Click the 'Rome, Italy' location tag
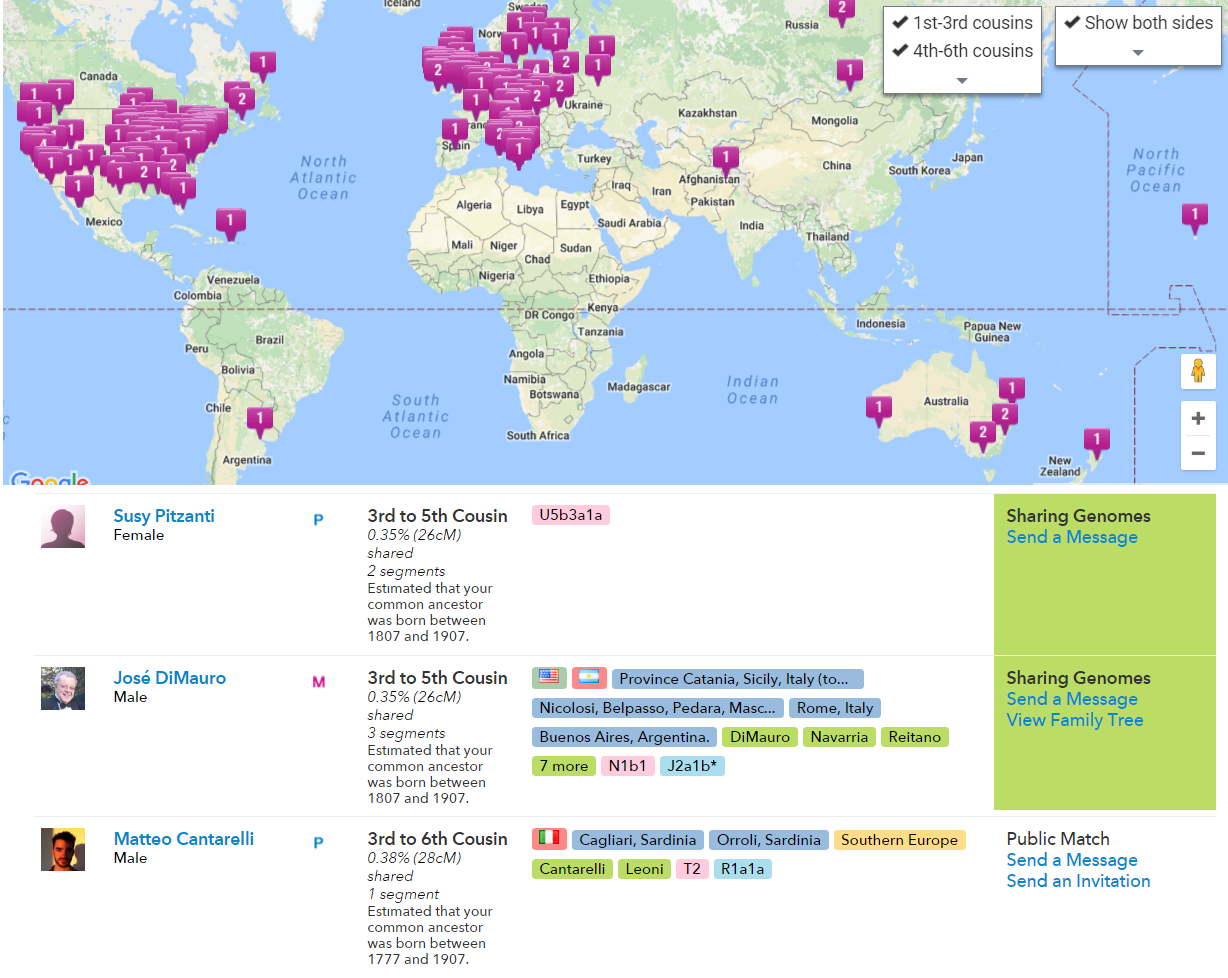The height and width of the screenshot is (978, 1228). coord(835,708)
